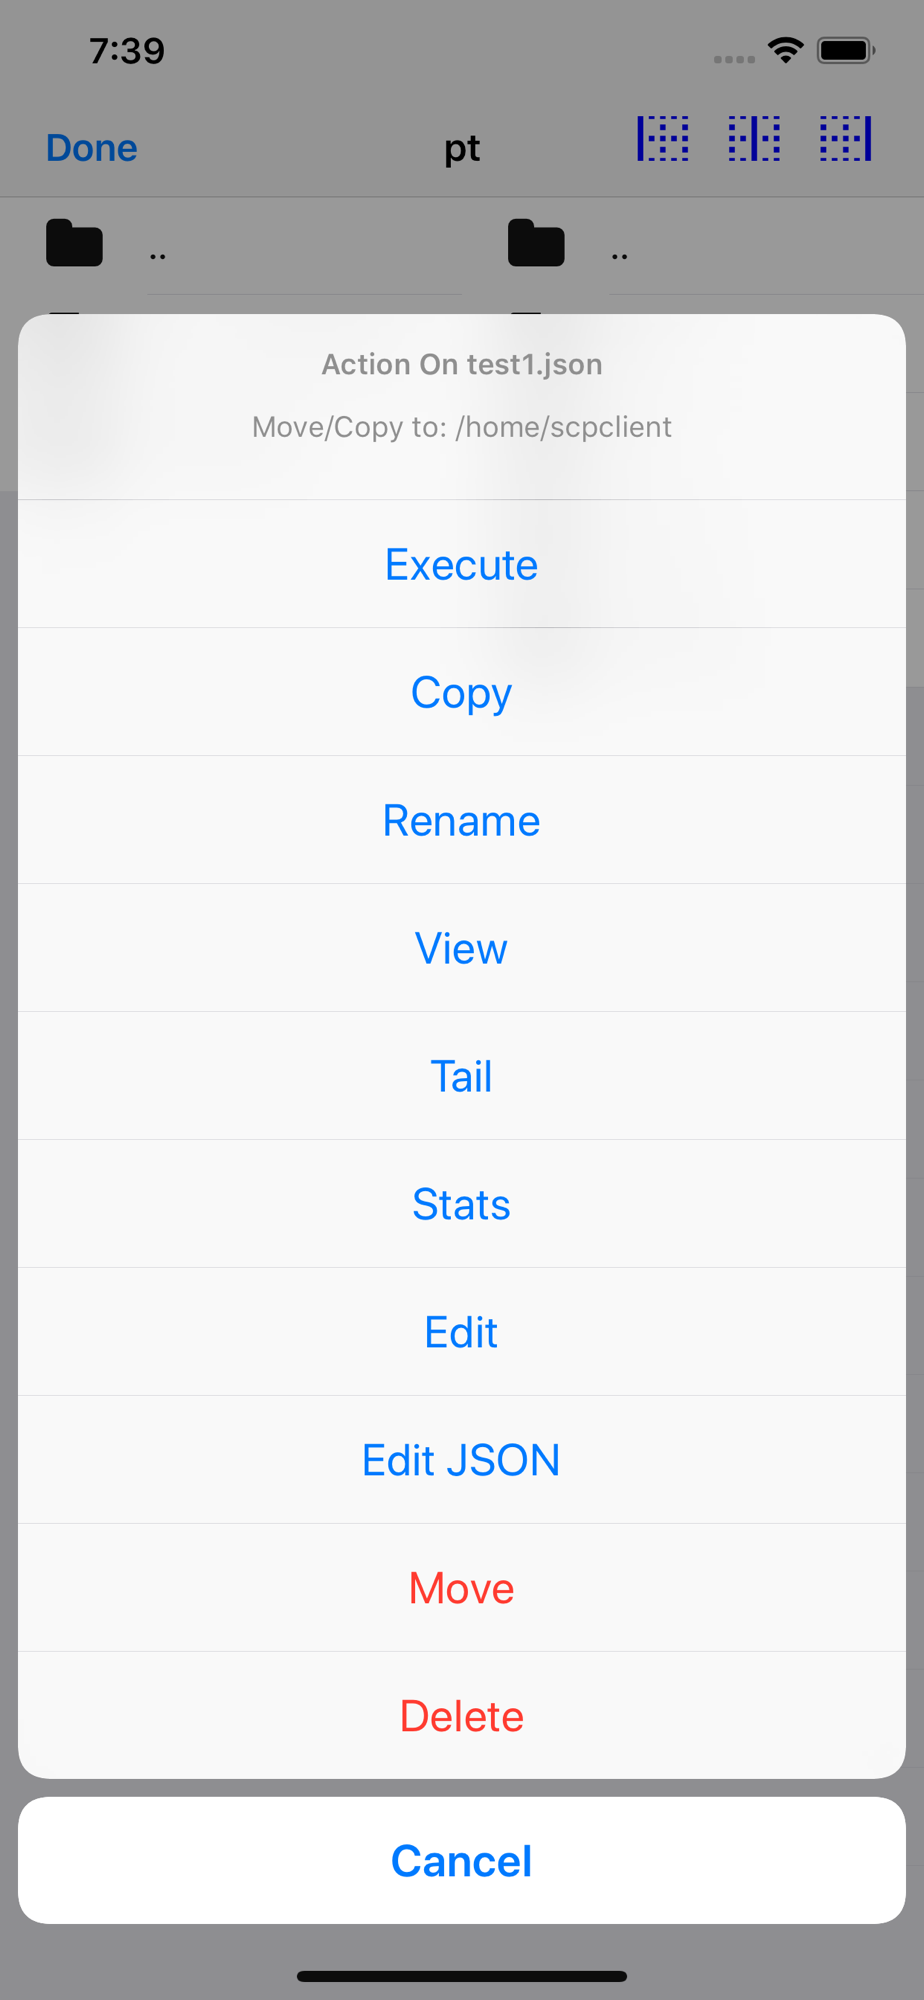Choose the Copy action
Screen dimensions: 924x2000
[x=462, y=692]
